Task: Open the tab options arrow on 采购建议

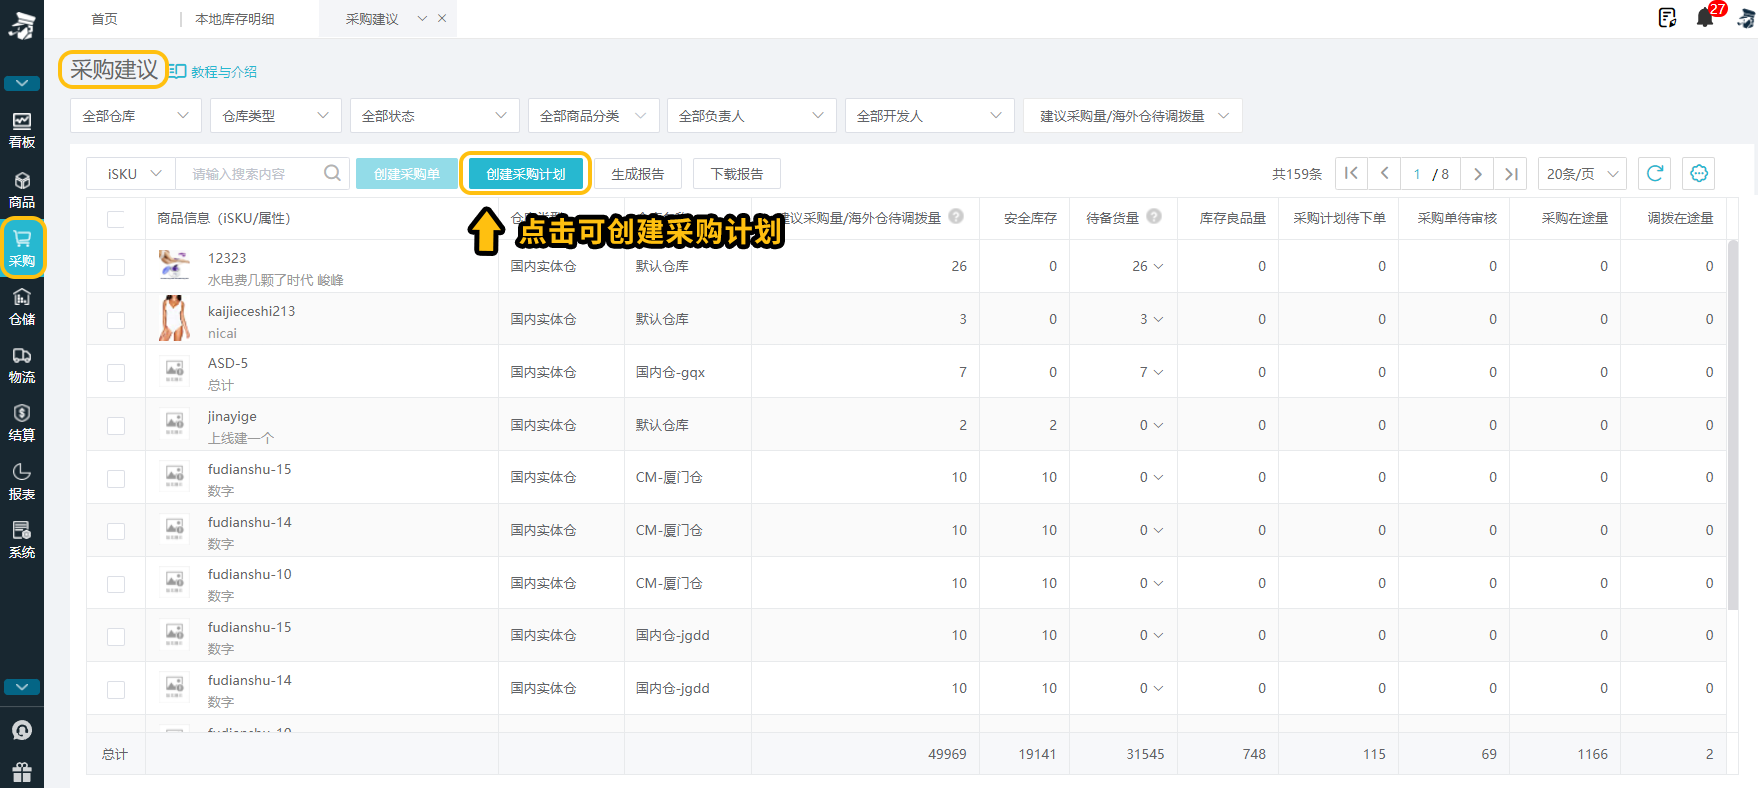Action: 422,18
